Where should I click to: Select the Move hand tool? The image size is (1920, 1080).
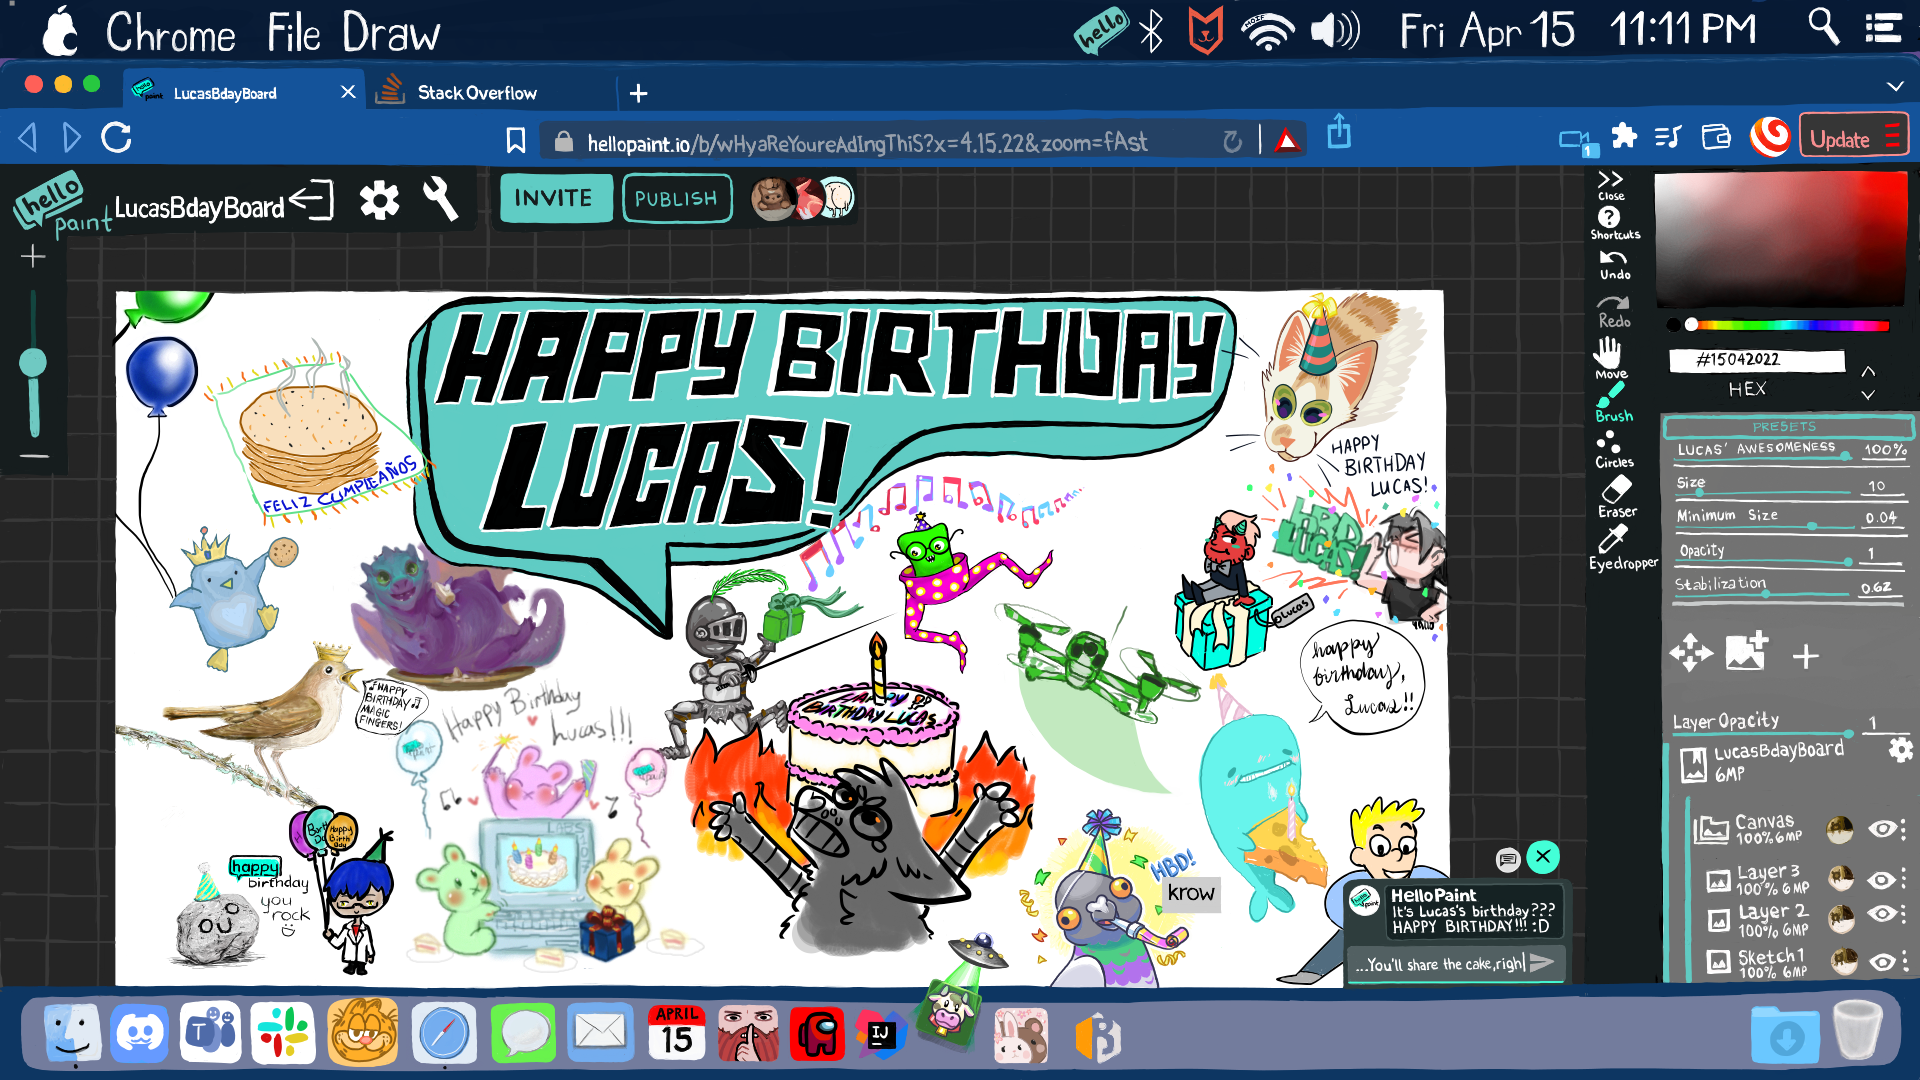(1608, 354)
